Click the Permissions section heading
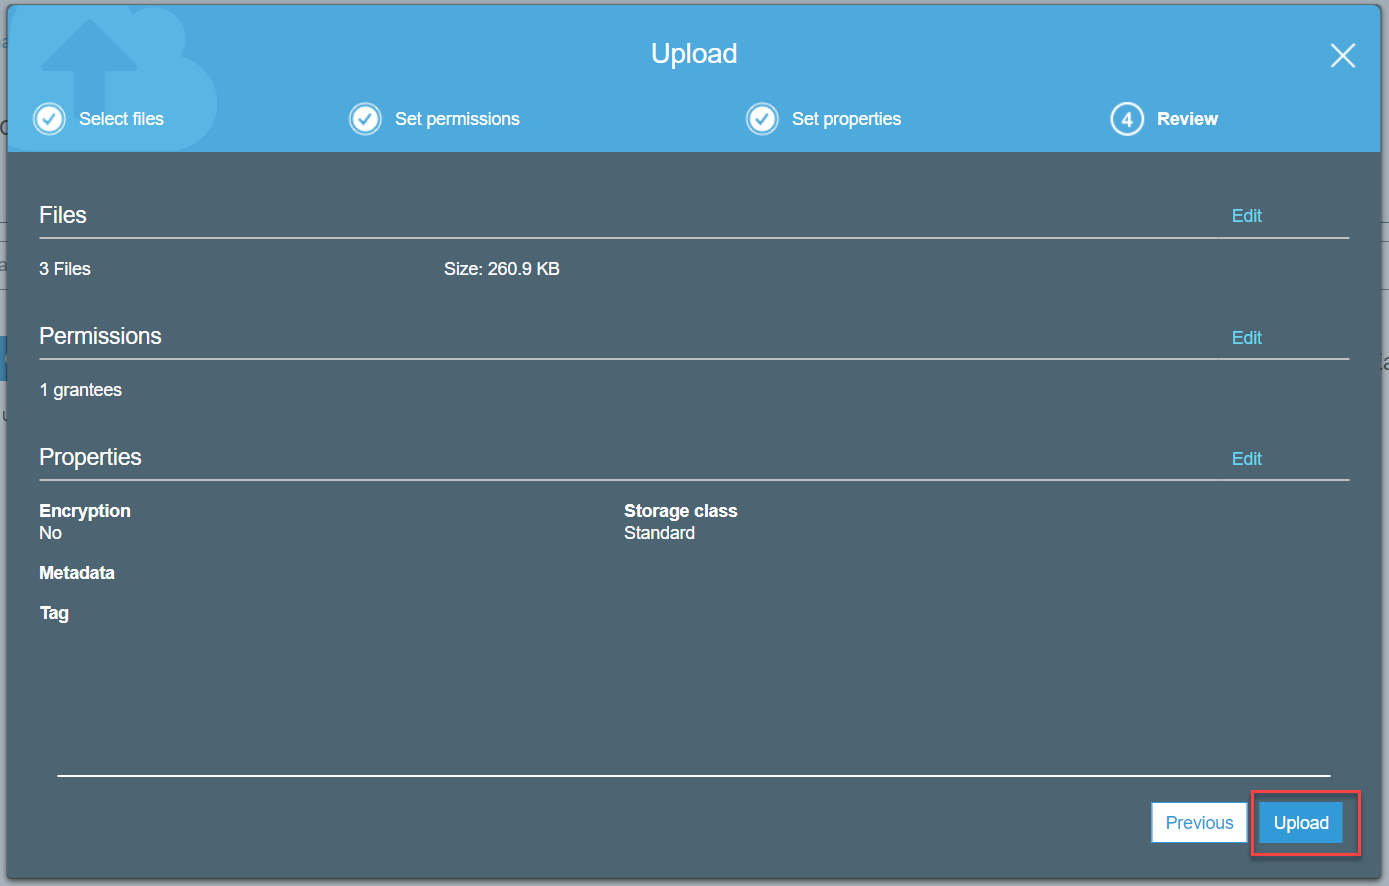The width and height of the screenshot is (1389, 886). click(100, 336)
